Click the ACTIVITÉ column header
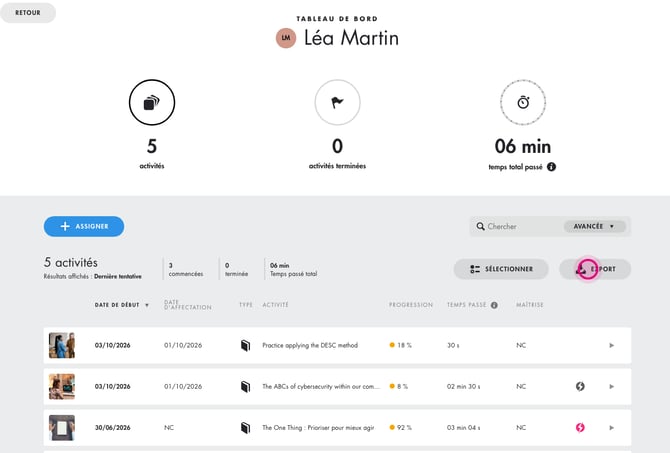 tap(275, 305)
